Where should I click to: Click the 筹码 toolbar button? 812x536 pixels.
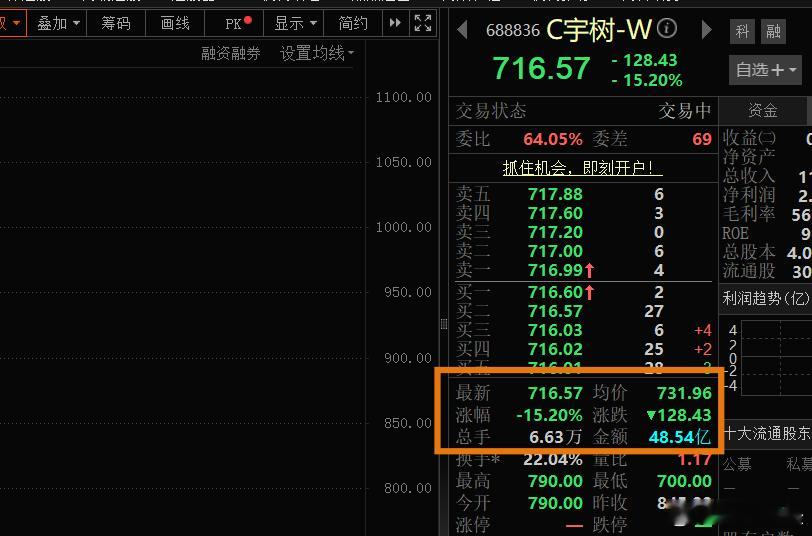click(116, 23)
